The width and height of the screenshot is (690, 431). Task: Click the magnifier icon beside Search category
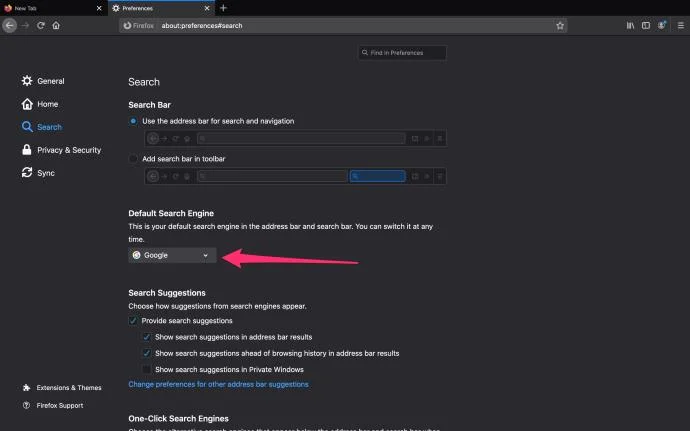[27, 127]
